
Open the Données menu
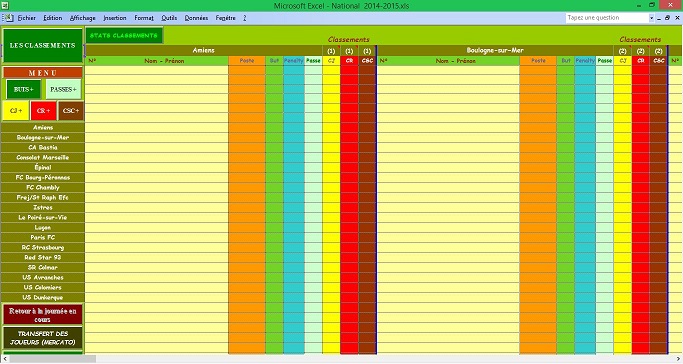[196, 18]
